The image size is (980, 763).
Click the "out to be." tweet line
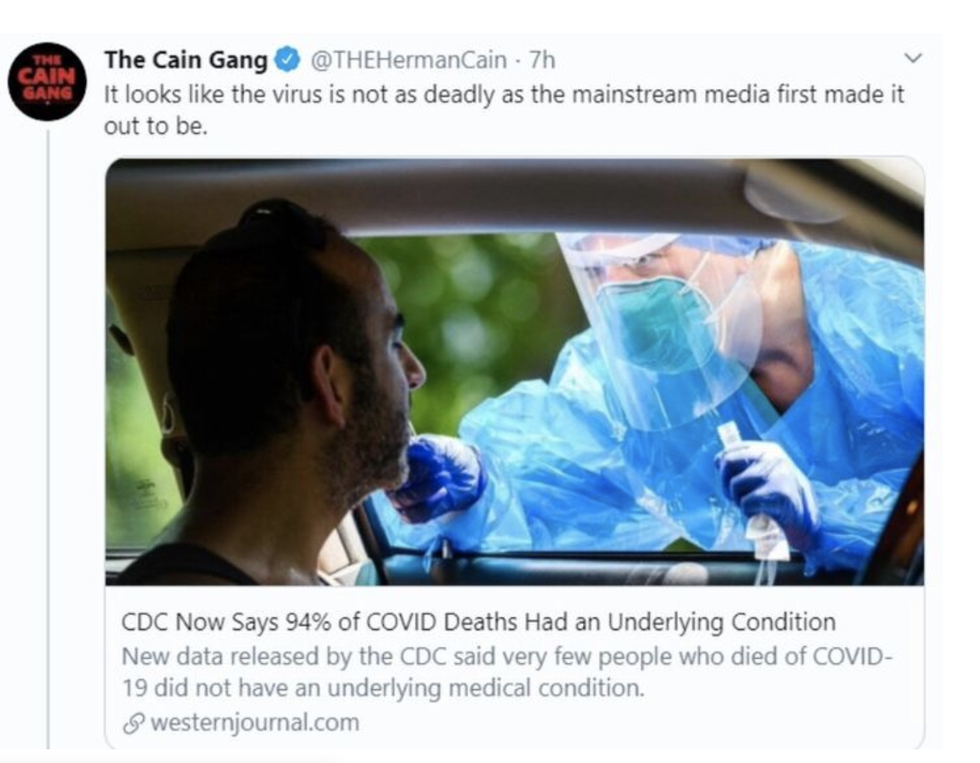point(155,126)
